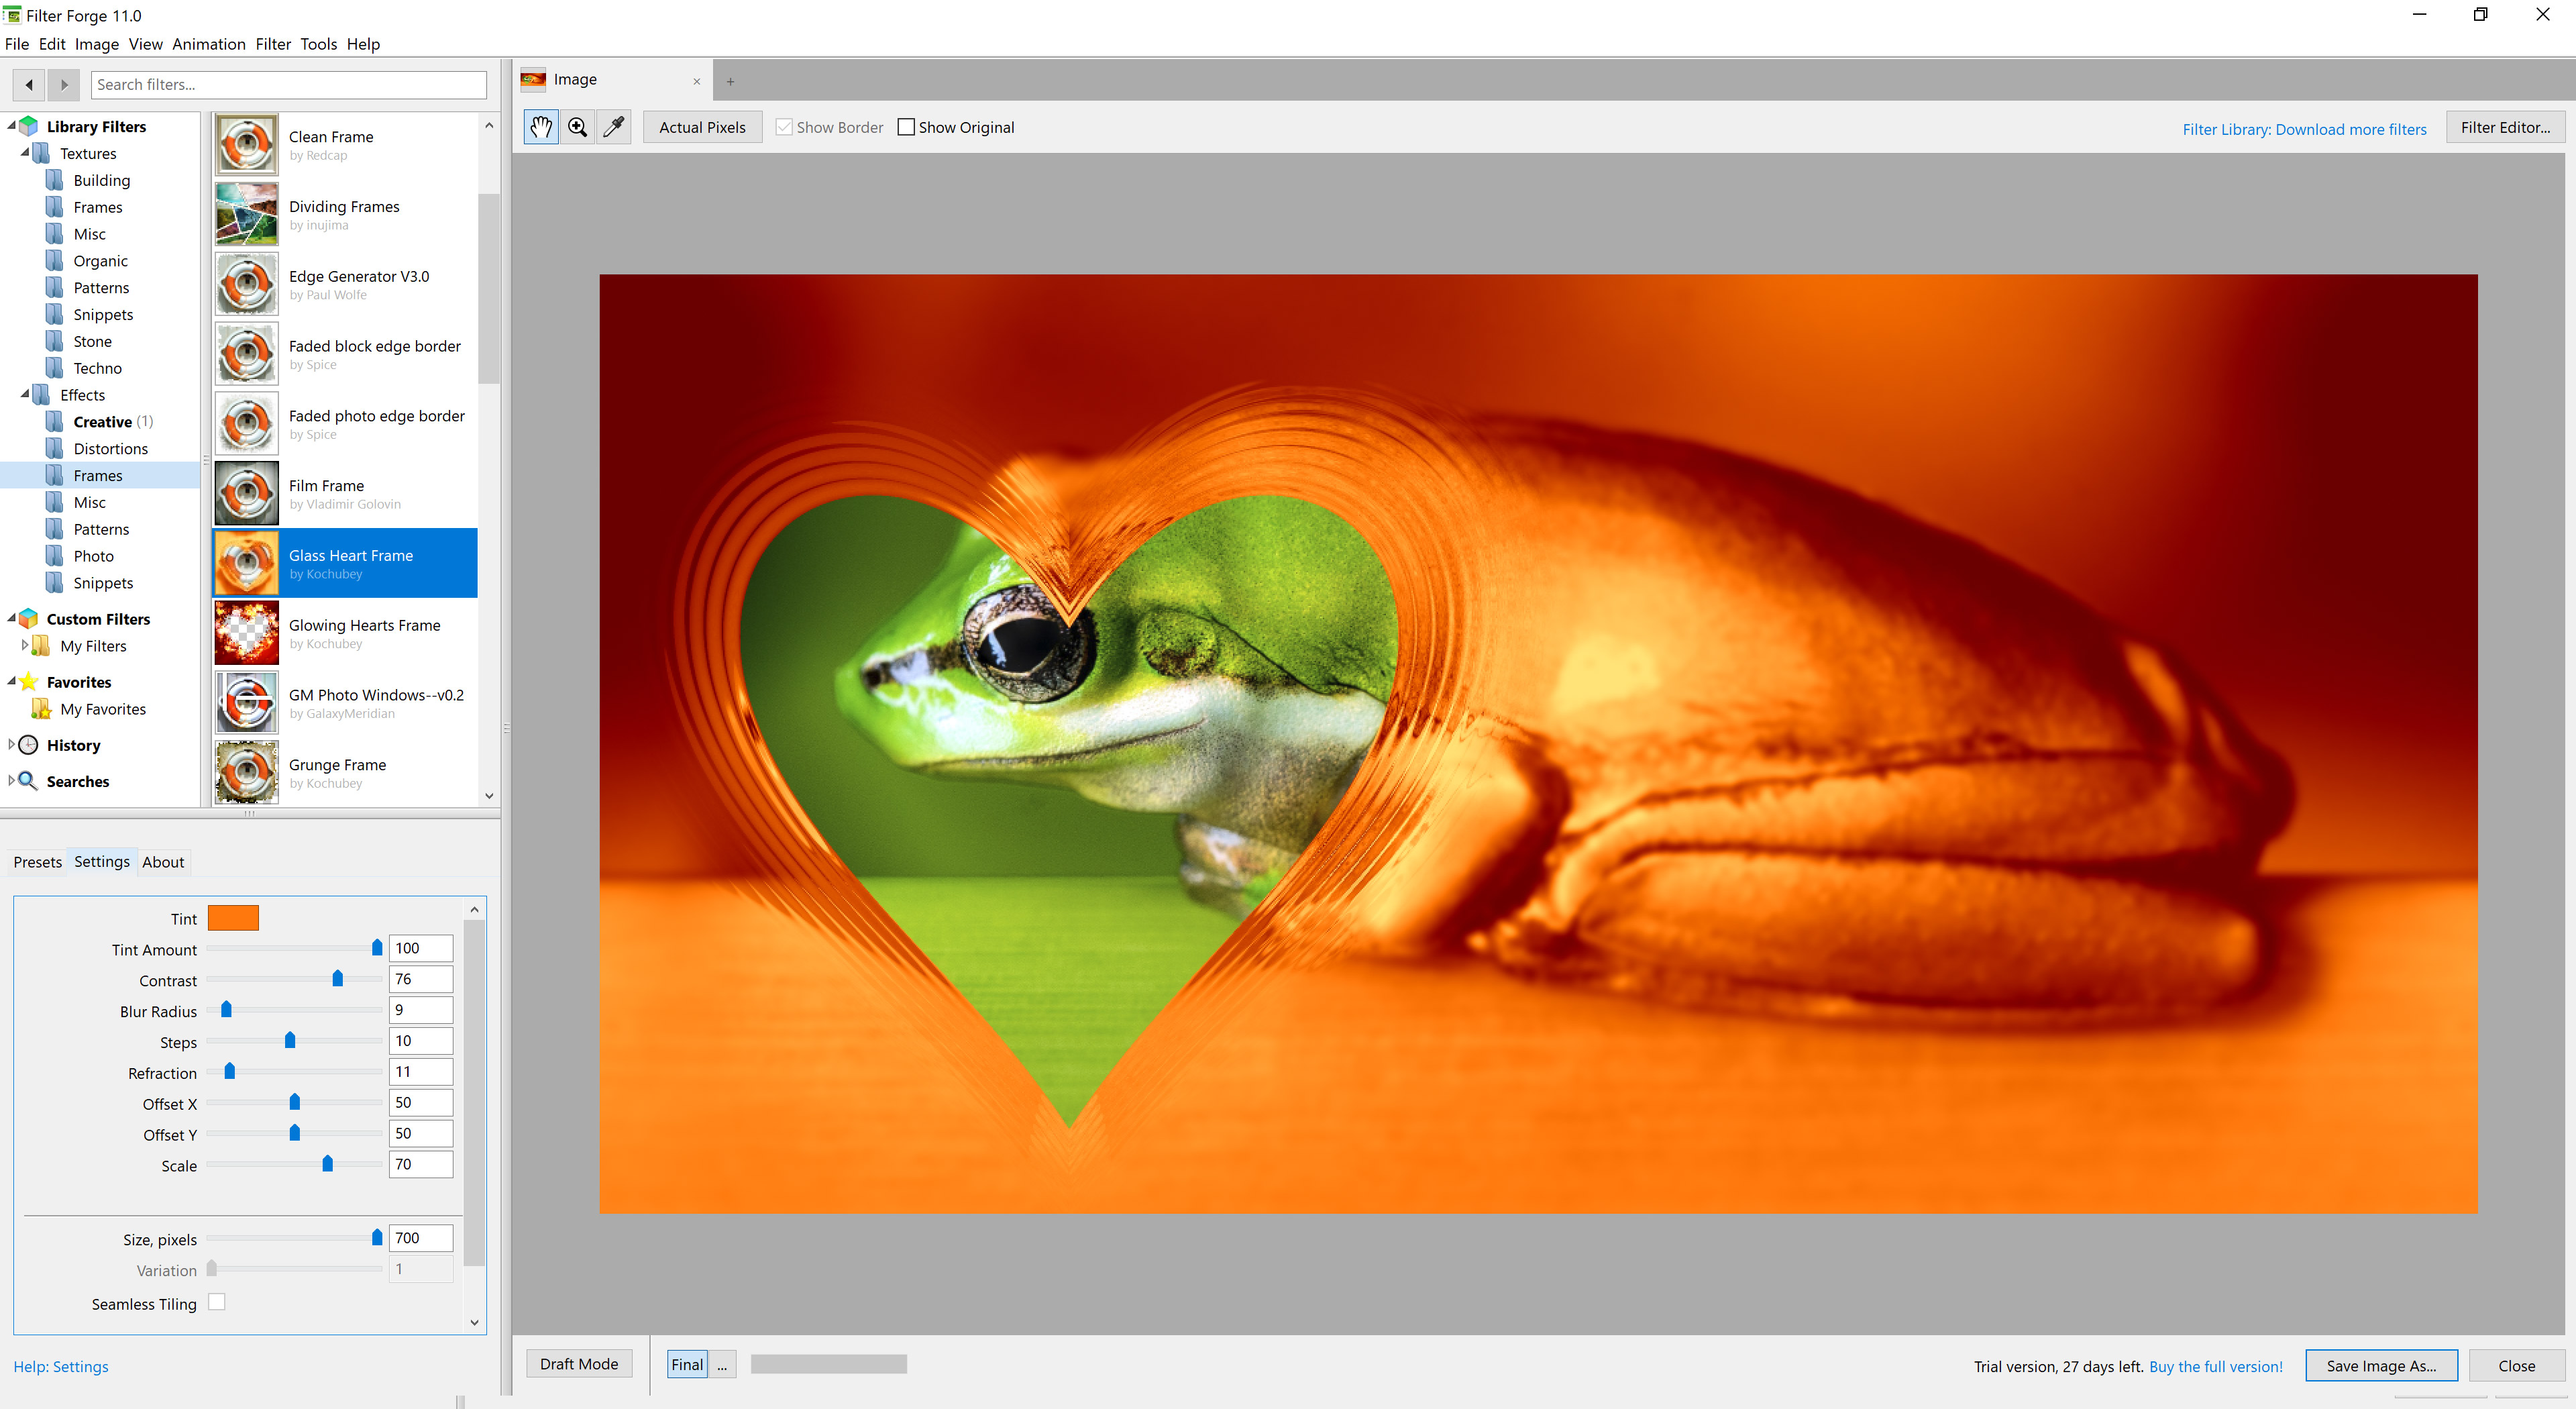Image resolution: width=2576 pixels, height=1409 pixels.
Task: Toggle the Show Border checkbox
Action: coord(785,127)
